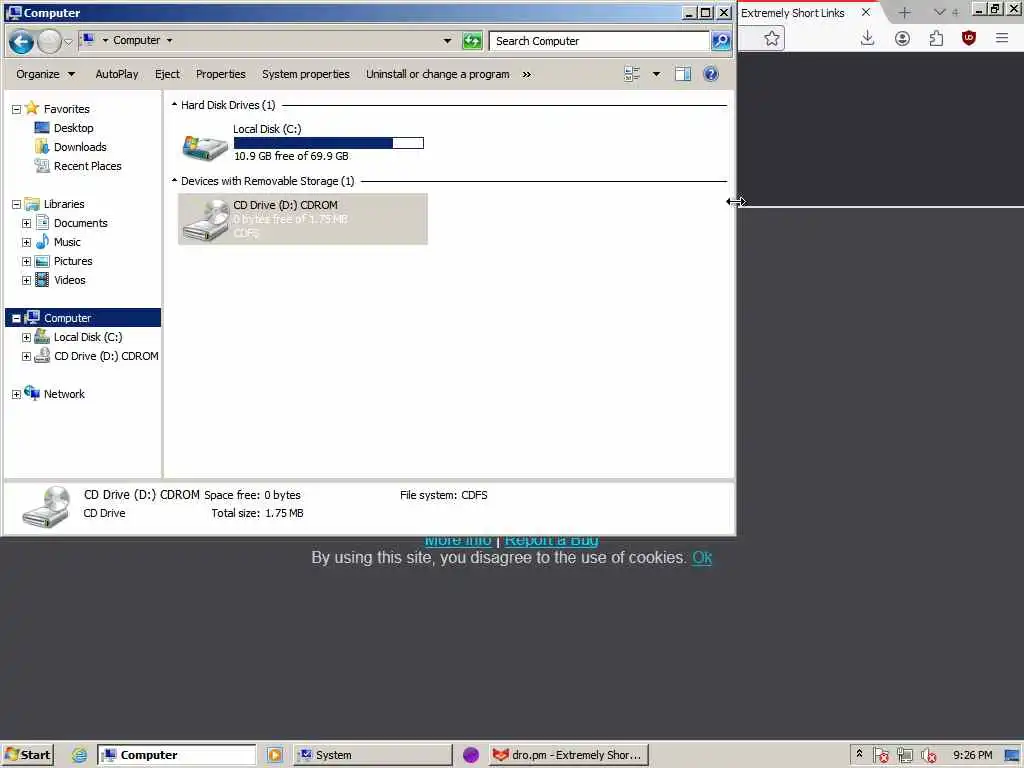
Task: Select the Network icon in the sidebar
Action: click(x=32, y=393)
